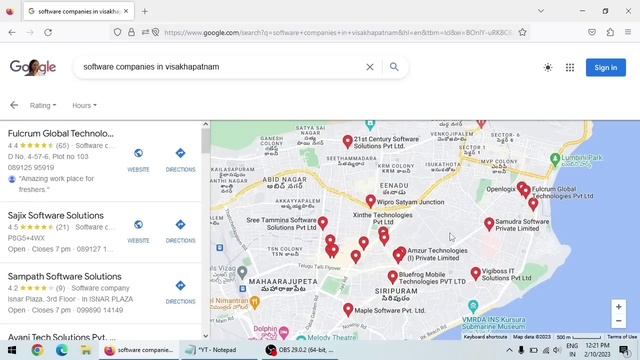Click the Openlogix map pin
Screen dimensions: 640x360
click(521, 188)
